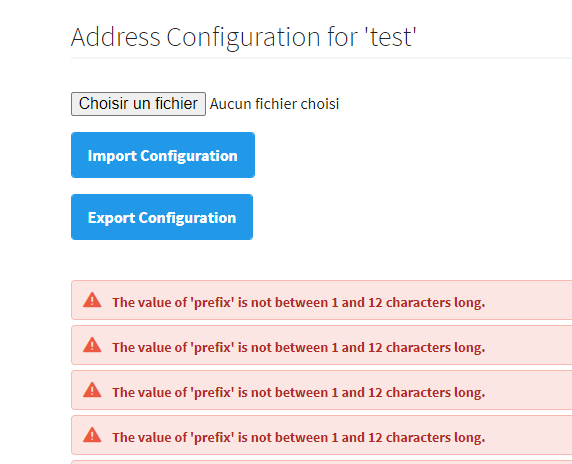Click the warning triangle in the first prefix alert
572x464 pixels.
[92, 300]
